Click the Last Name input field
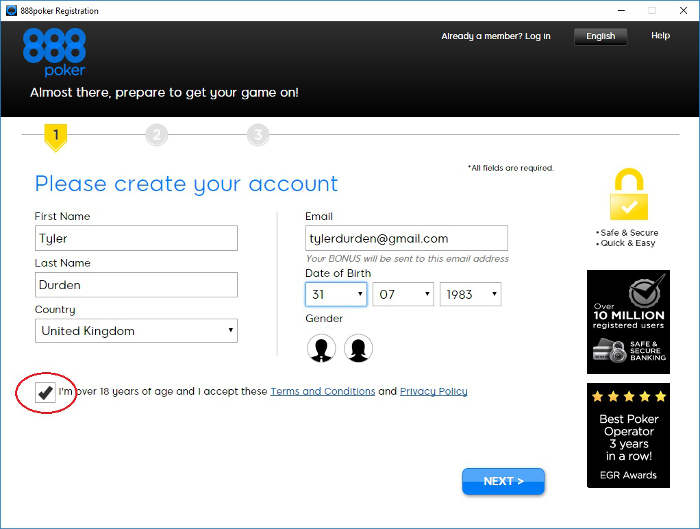Viewport: 700px width, 529px height. (x=136, y=285)
